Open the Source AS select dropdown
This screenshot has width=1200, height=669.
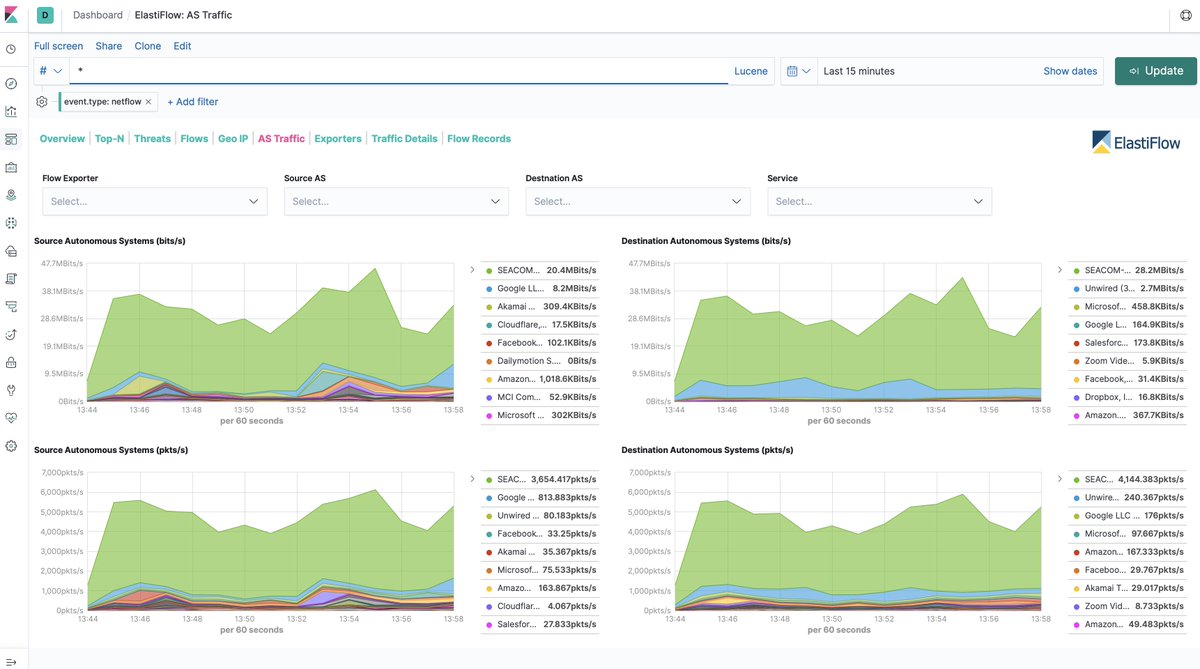click(396, 201)
